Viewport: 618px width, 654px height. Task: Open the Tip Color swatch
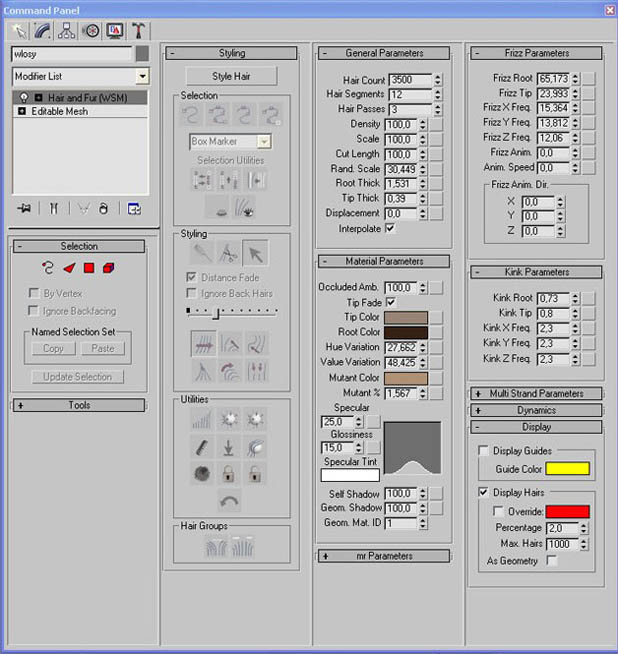pyautogui.click(x=406, y=317)
